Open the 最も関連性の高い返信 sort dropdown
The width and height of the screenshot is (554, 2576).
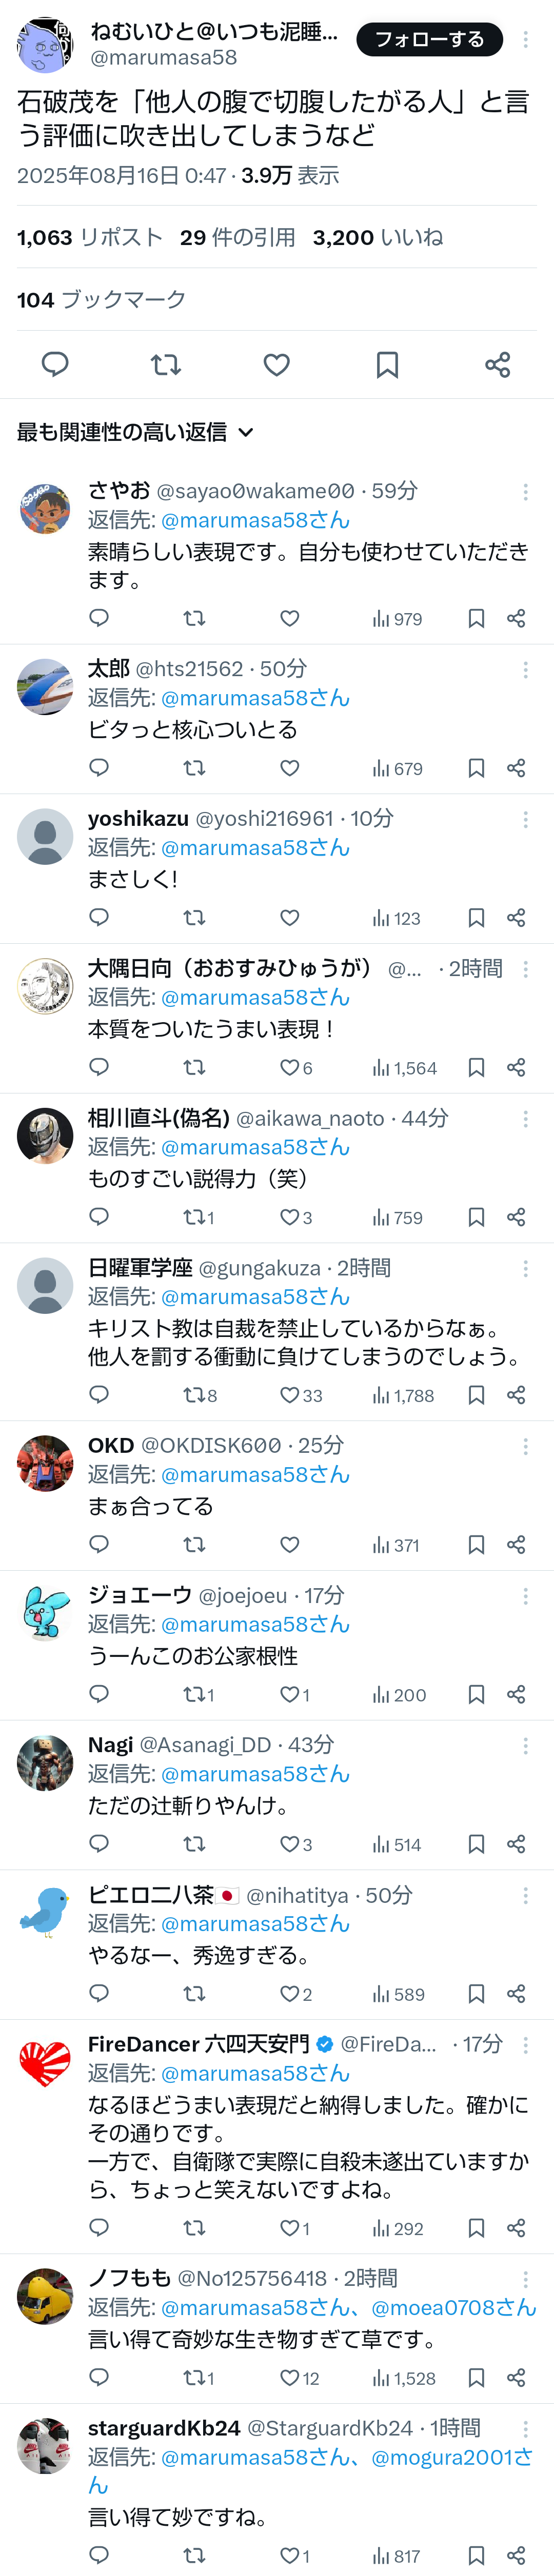pyautogui.click(x=135, y=432)
